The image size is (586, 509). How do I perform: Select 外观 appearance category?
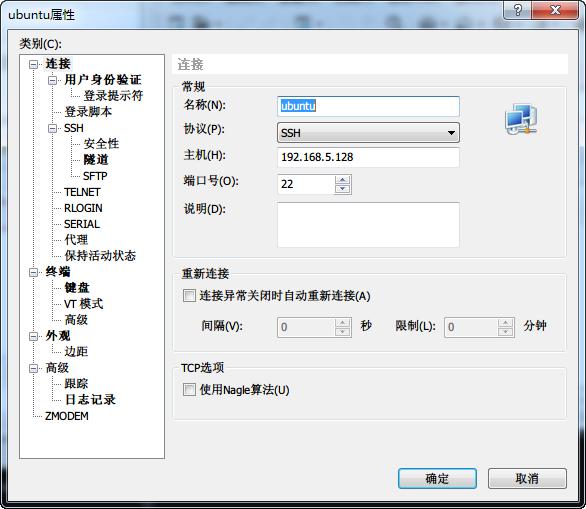pyautogui.click(x=58, y=336)
